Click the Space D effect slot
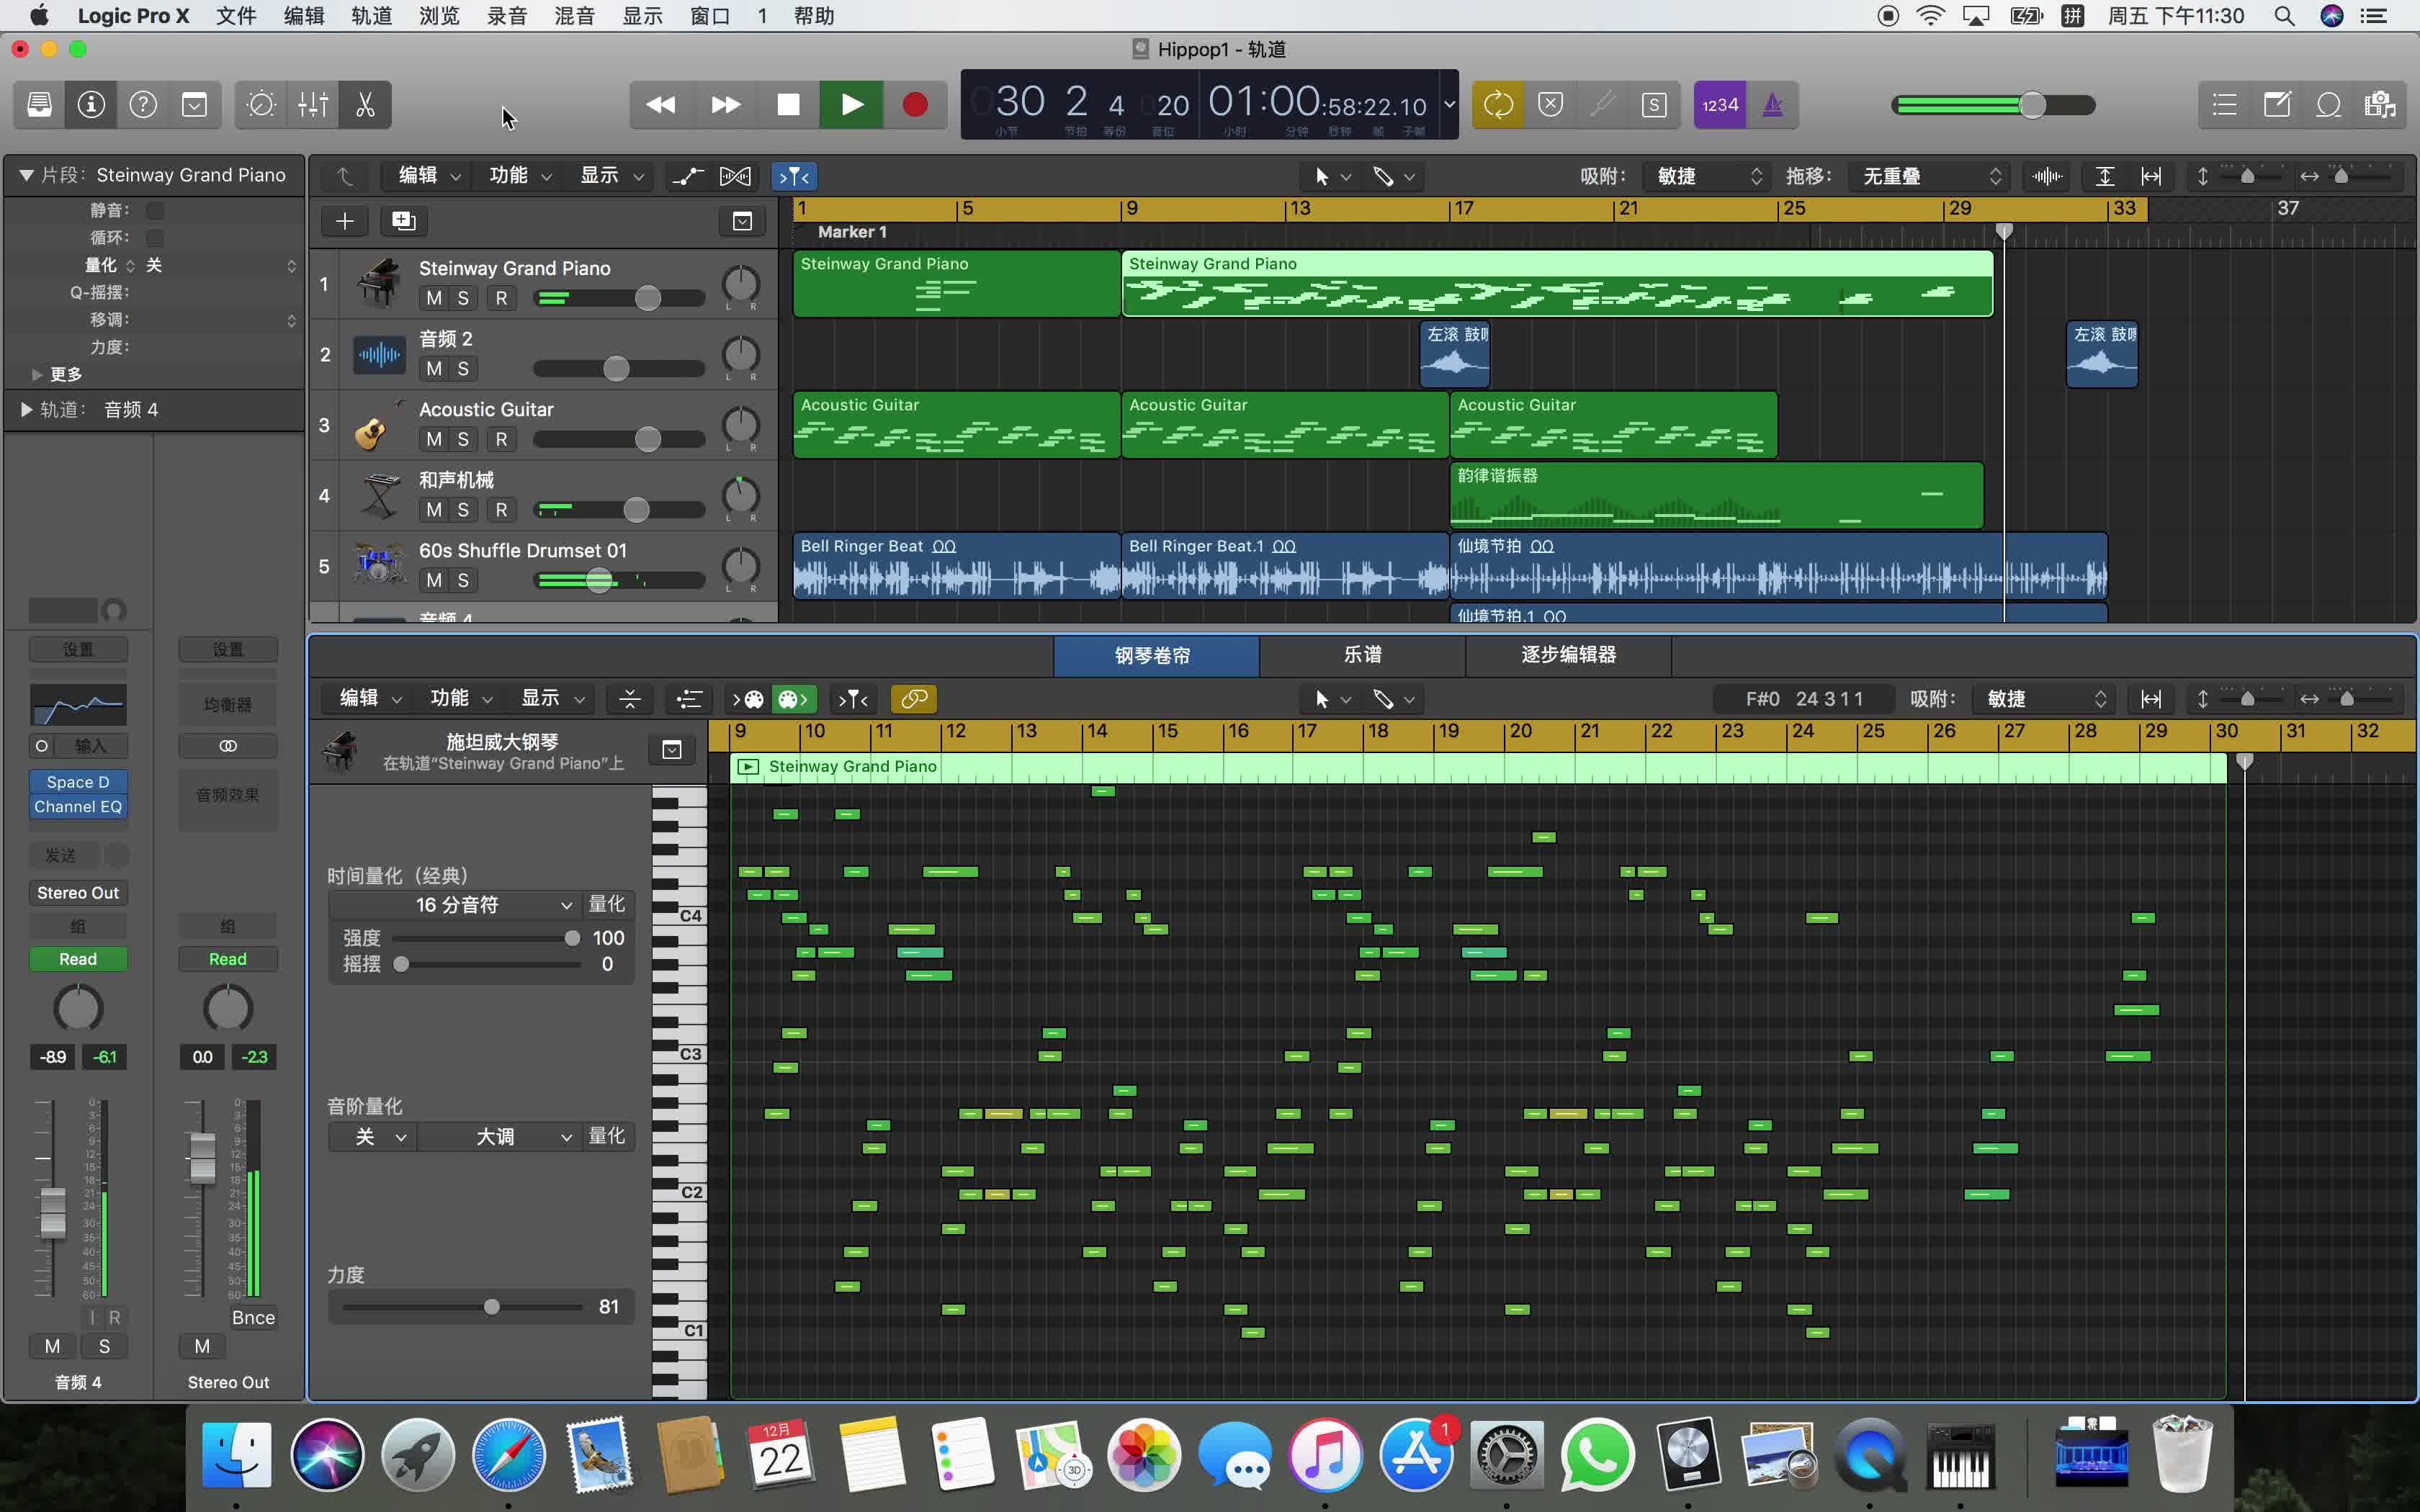The image size is (2420, 1512). point(78,782)
